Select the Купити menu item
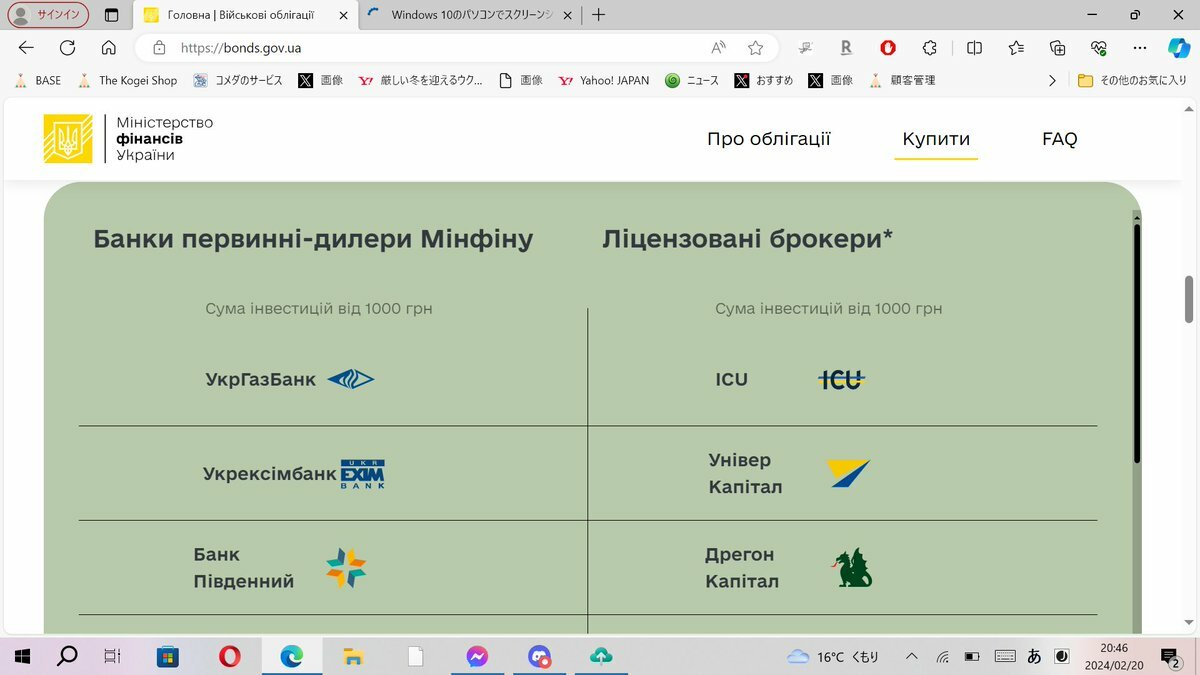This screenshot has height=675, width=1200. [x=936, y=139]
